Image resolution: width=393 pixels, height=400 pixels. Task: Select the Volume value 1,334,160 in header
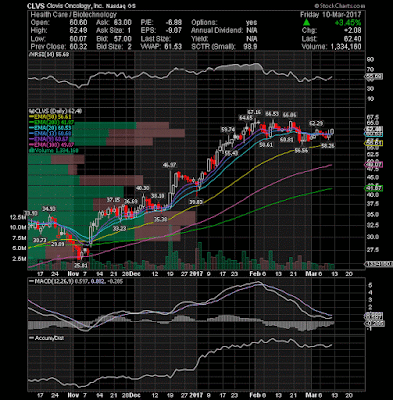pos(346,47)
